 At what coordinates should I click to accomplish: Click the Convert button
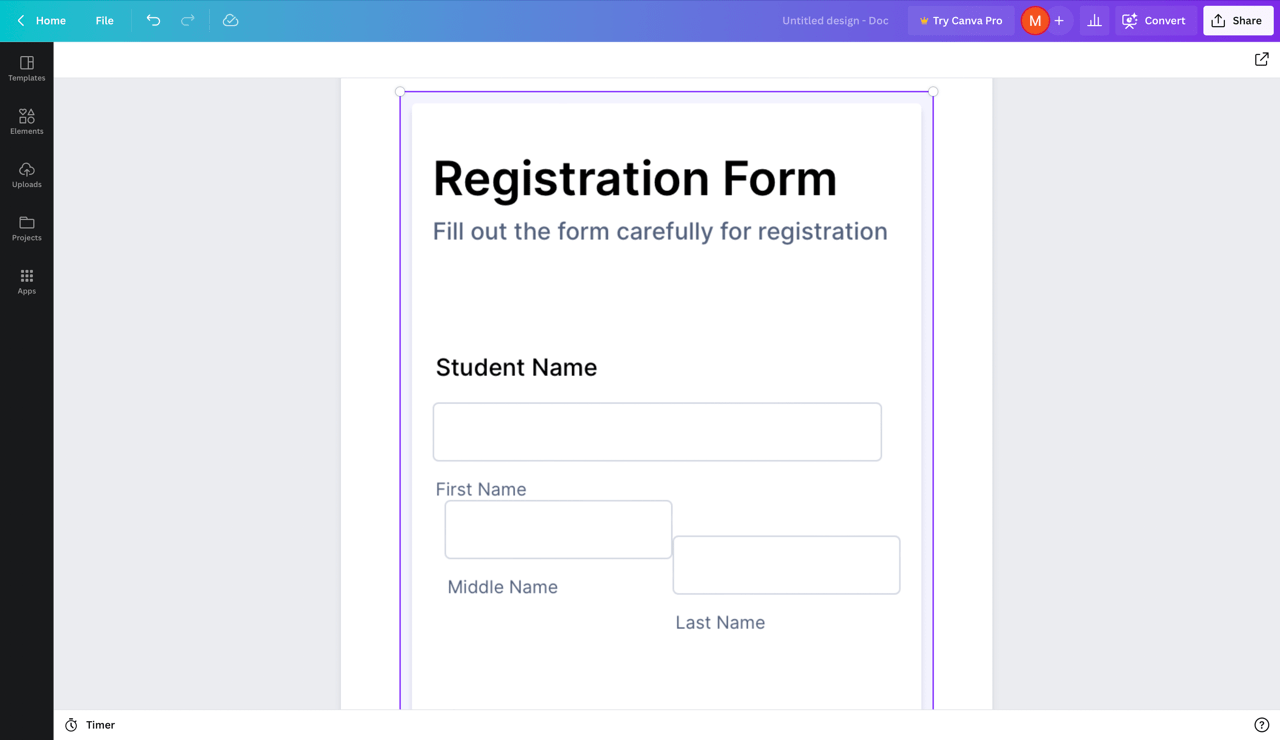pyautogui.click(x=1154, y=20)
